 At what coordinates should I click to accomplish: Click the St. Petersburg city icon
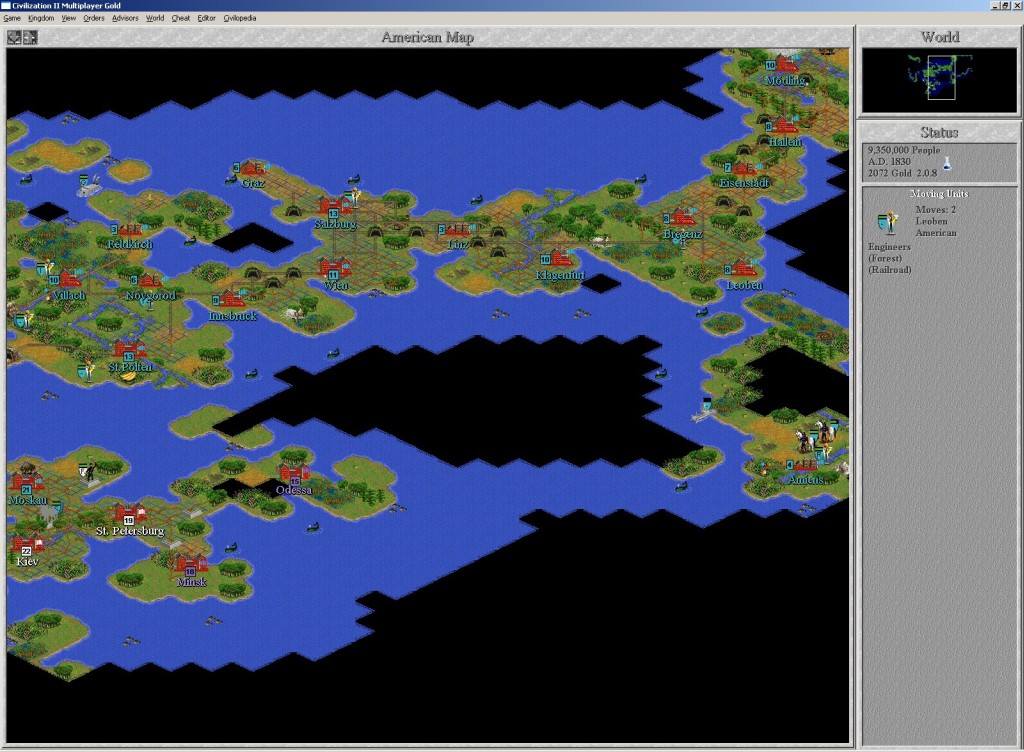pos(129,514)
